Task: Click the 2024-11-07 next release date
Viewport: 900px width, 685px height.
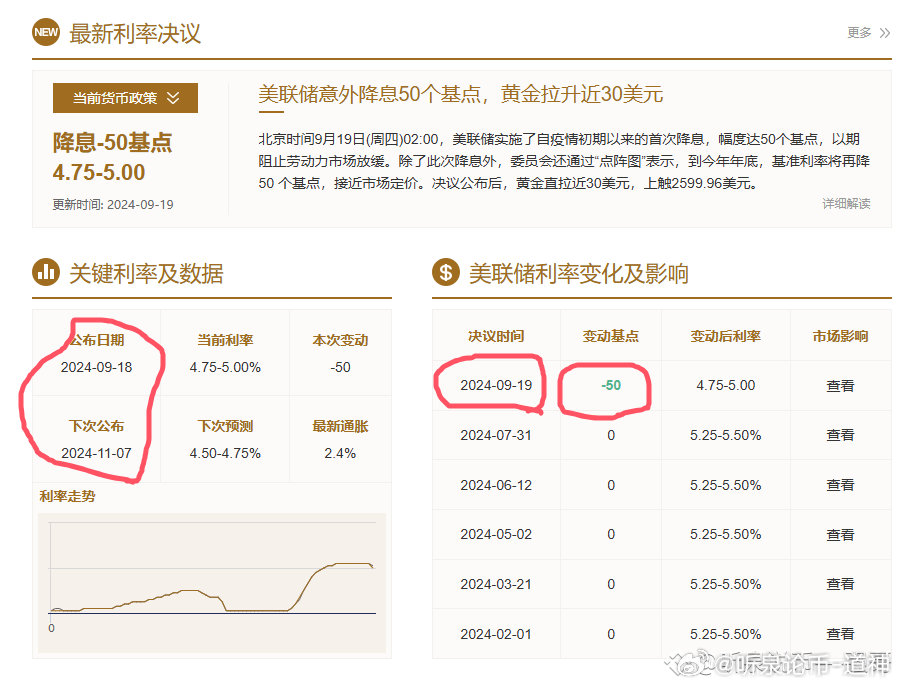Action: [96, 453]
